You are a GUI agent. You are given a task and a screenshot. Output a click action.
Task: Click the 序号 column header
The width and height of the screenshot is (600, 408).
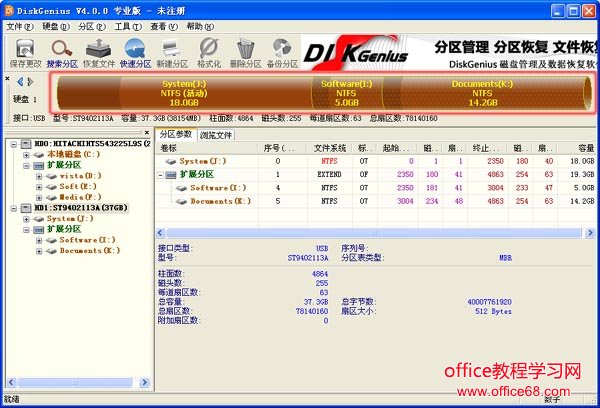click(283, 148)
